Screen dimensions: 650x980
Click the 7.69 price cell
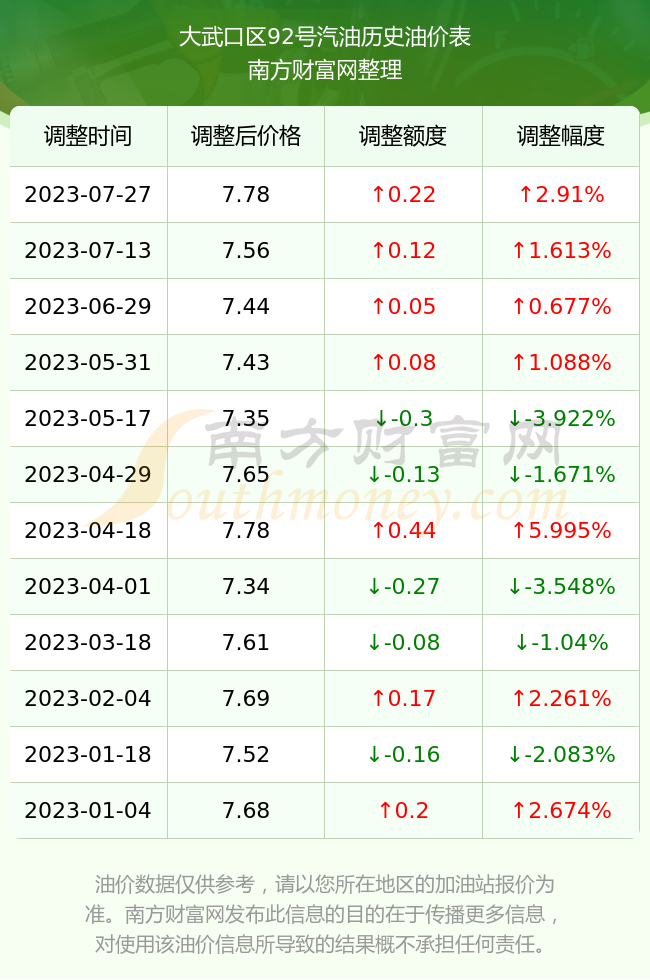point(246,699)
